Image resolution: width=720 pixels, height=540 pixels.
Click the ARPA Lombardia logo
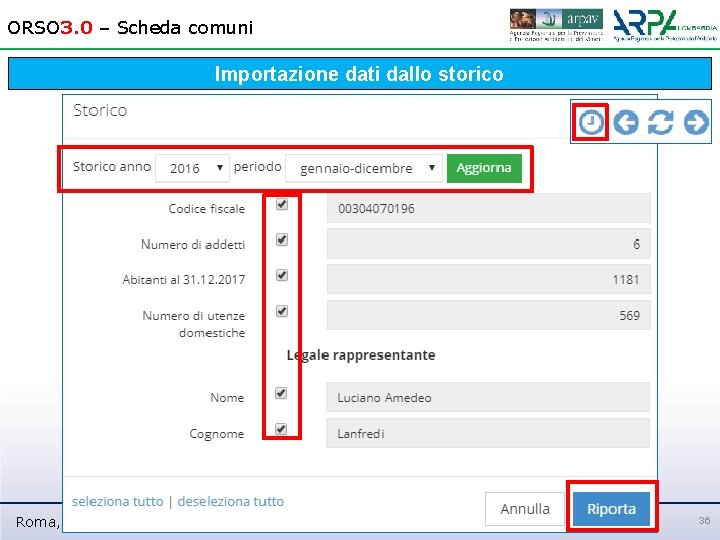pyautogui.click(x=665, y=25)
